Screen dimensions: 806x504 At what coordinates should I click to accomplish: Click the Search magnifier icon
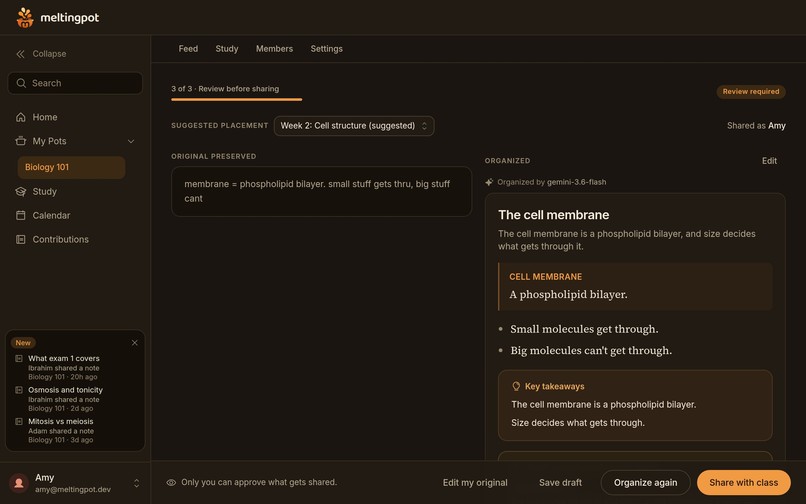coord(21,83)
